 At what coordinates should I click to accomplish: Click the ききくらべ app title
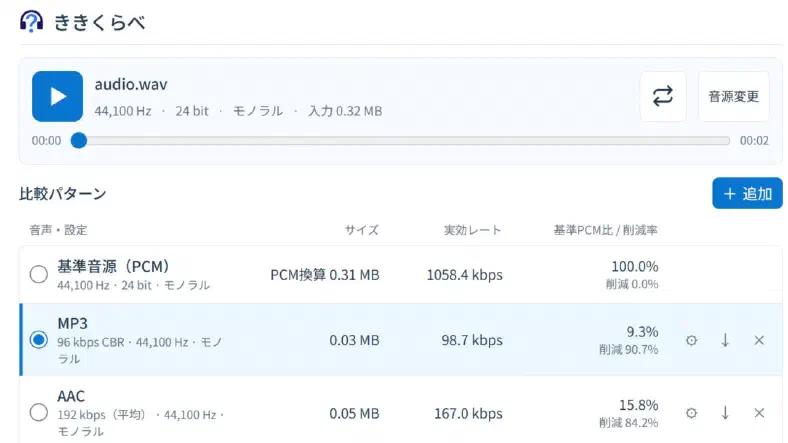tap(100, 23)
